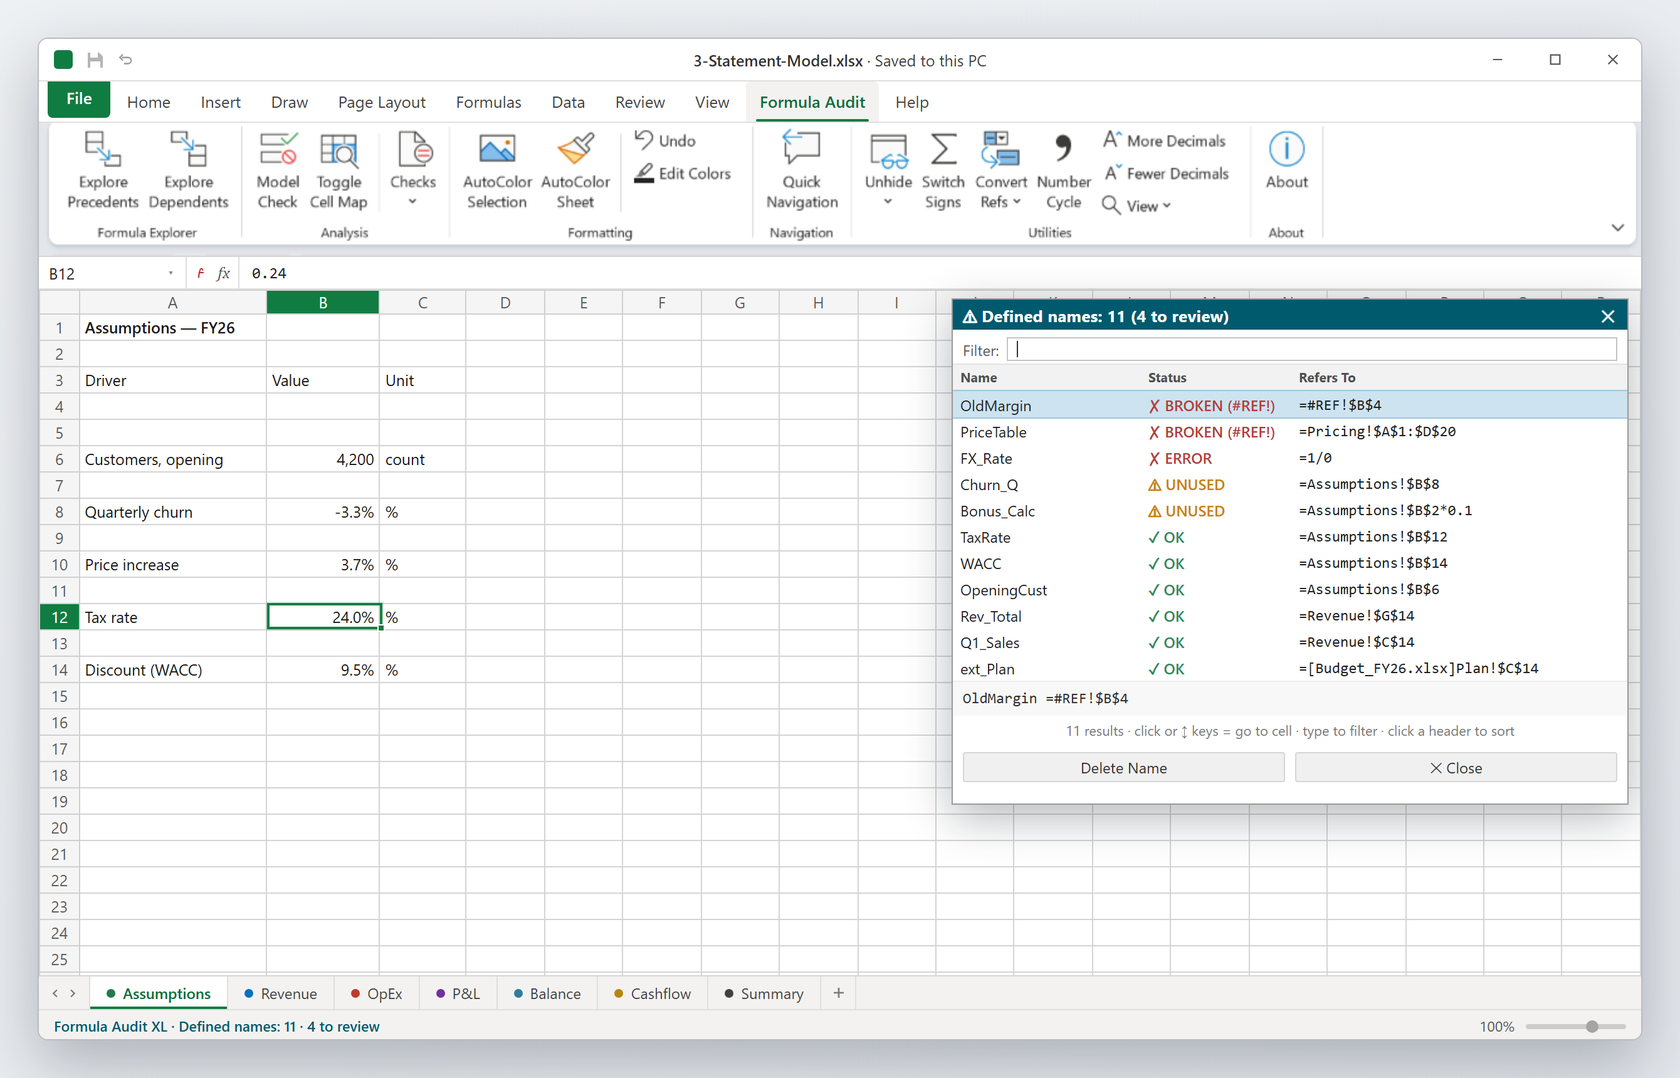
Task: Click Switch Signs tool
Action: click(x=942, y=170)
